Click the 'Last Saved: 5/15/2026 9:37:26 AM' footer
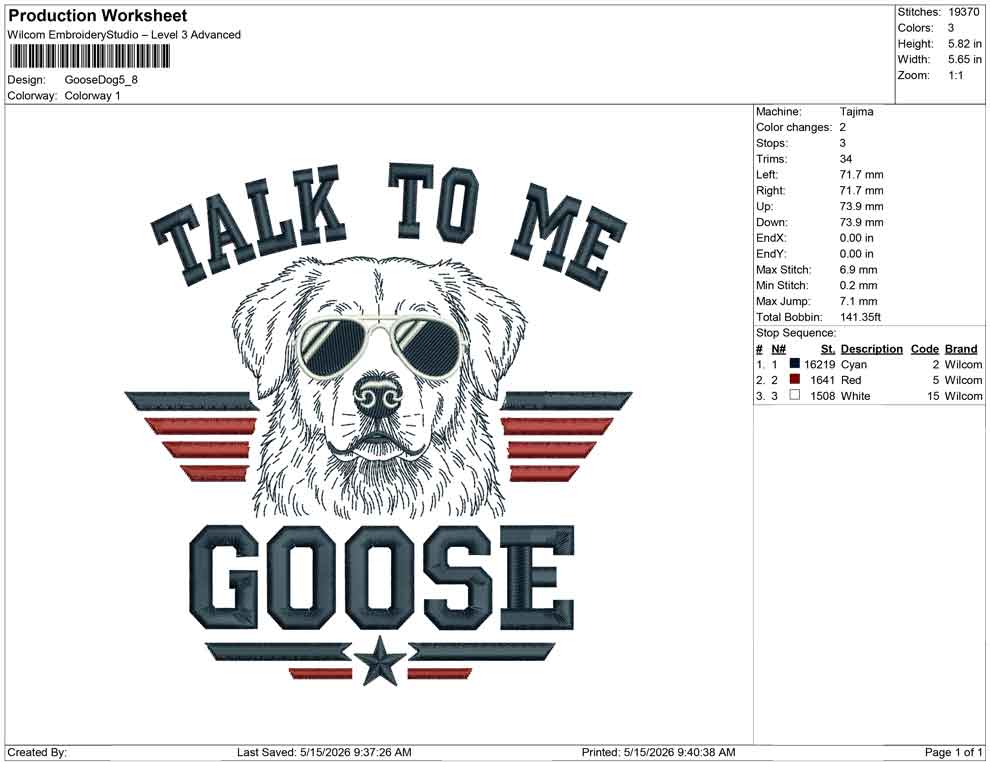This screenshot has height=762, width=990. 324,752
